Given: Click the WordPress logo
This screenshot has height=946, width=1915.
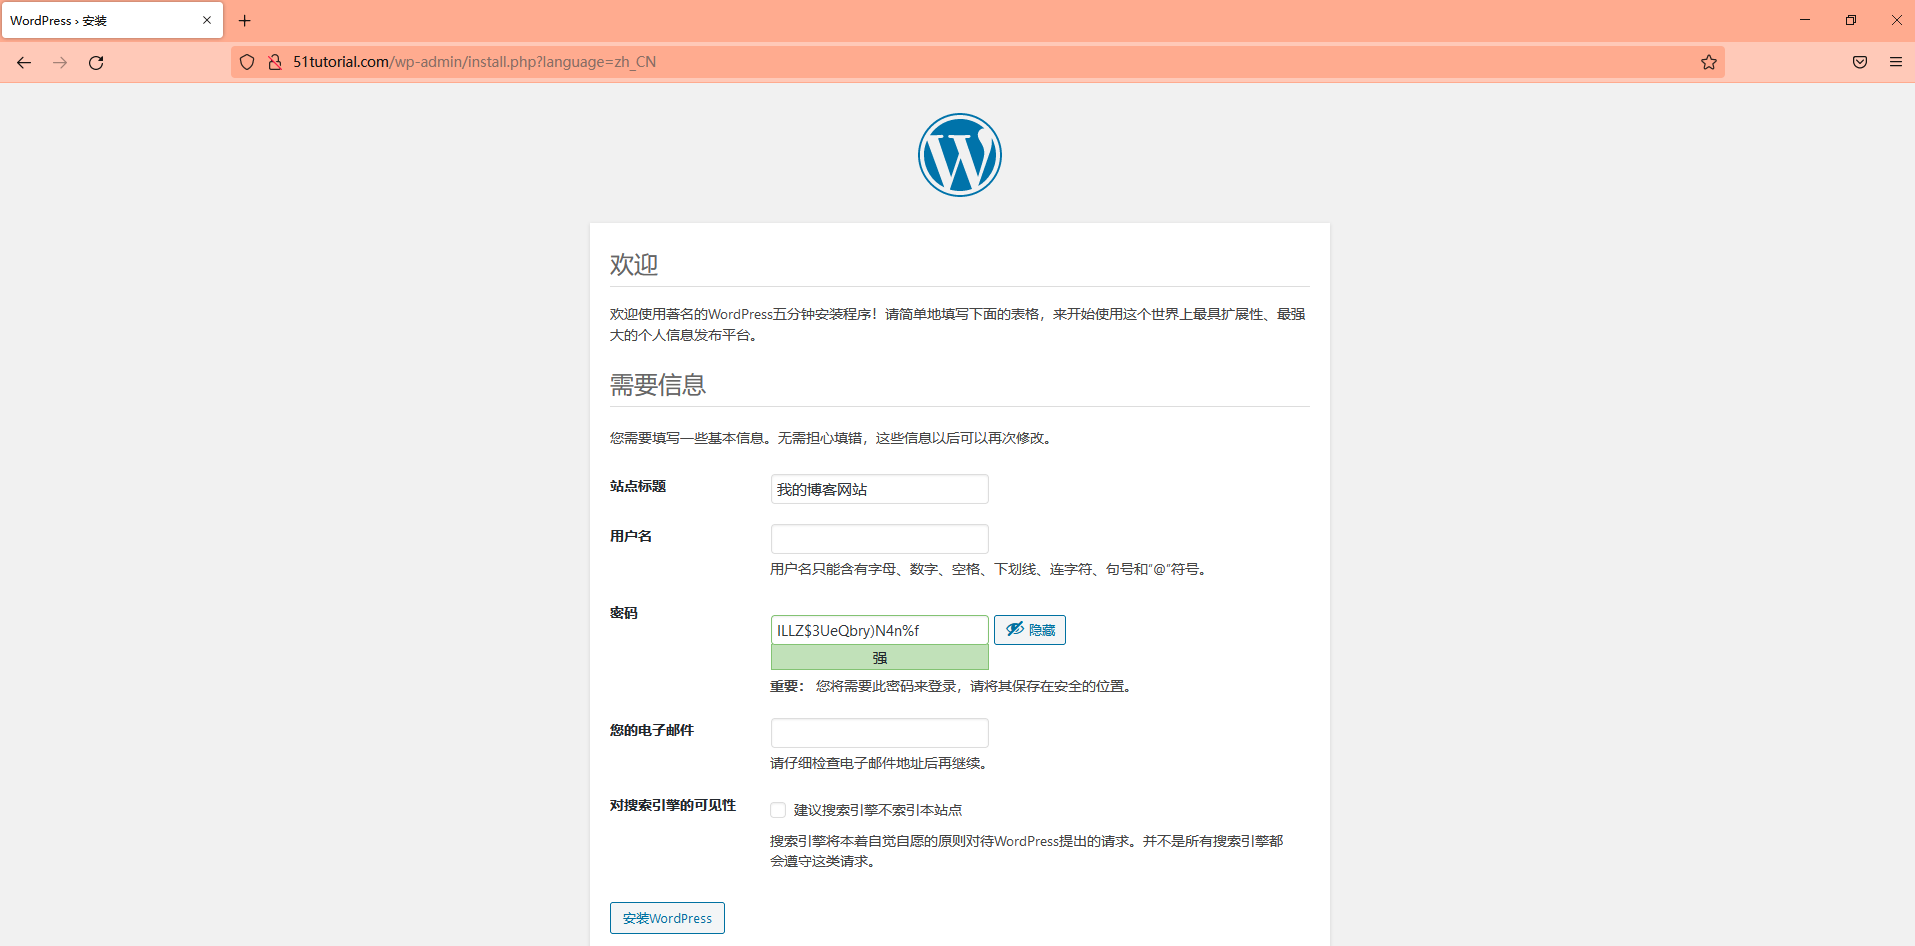Looking at the screenshot, I should (x=960, y=155).
